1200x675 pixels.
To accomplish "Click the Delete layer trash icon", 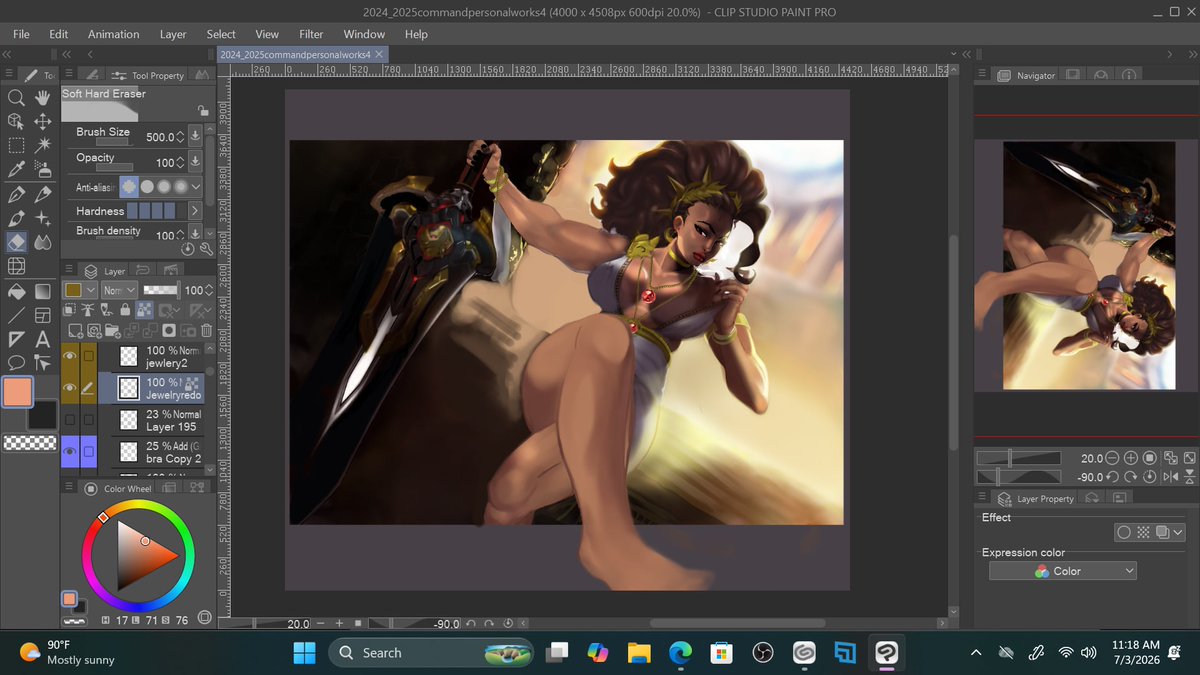I will tap(206, 330).
